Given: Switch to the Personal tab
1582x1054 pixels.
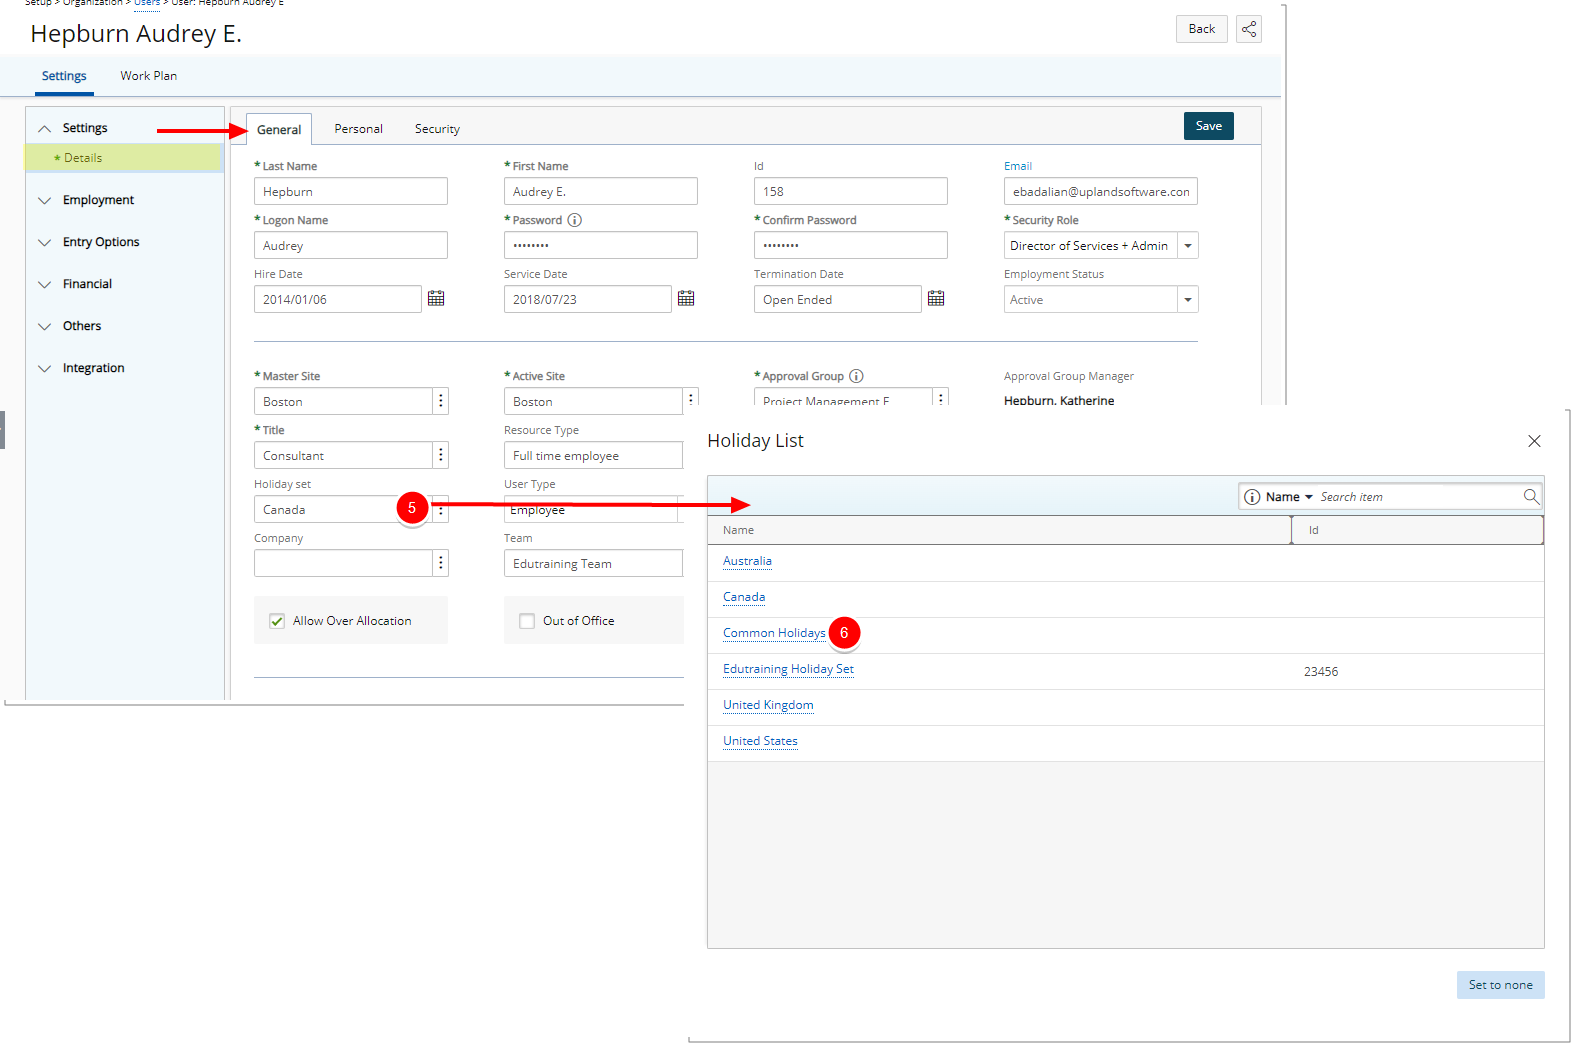Looking at the screenshot, I should point(358,129).
